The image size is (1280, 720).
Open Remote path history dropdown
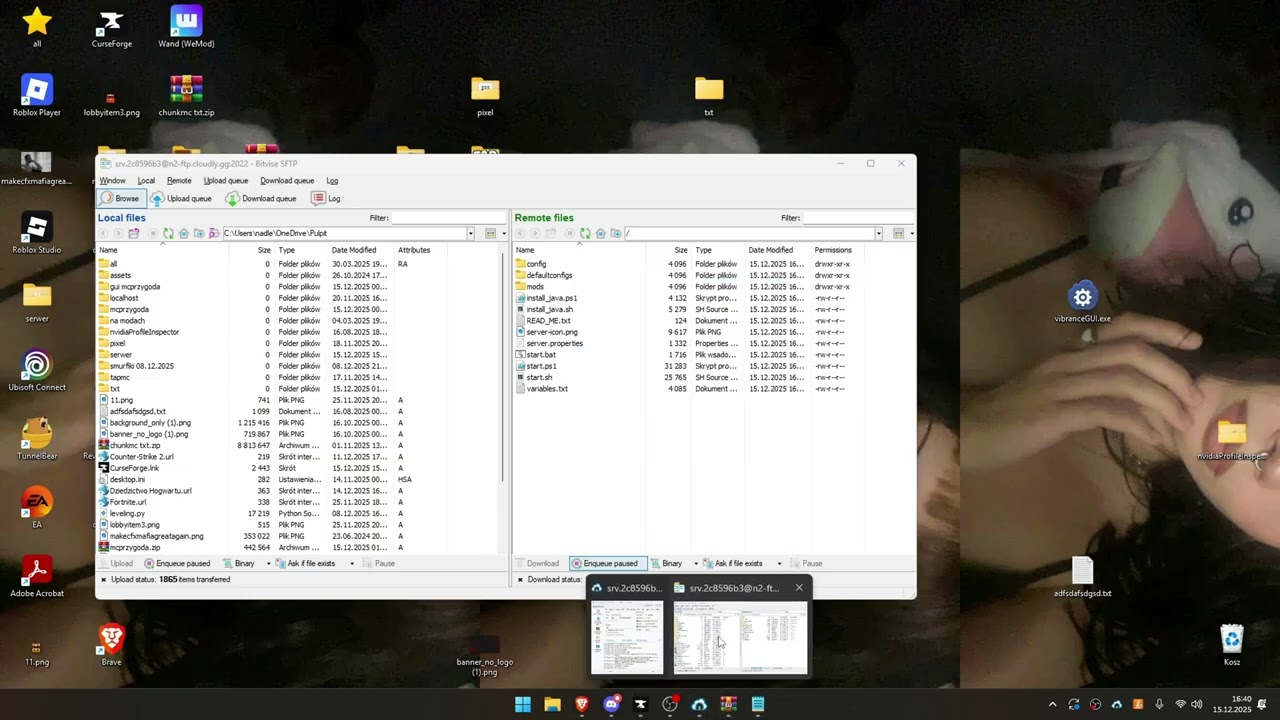click(x=878, y=233)
